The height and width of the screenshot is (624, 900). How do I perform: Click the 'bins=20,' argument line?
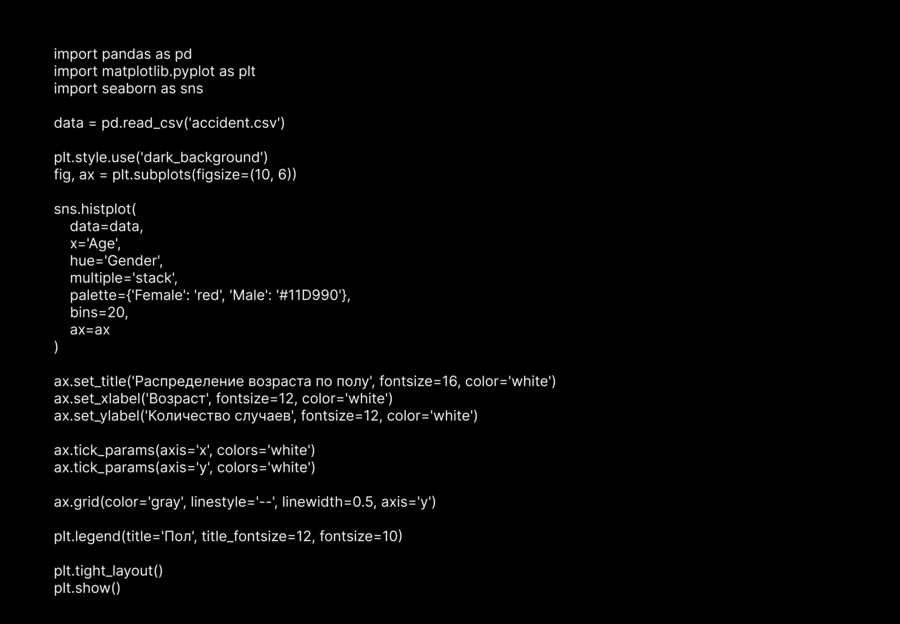99,312
